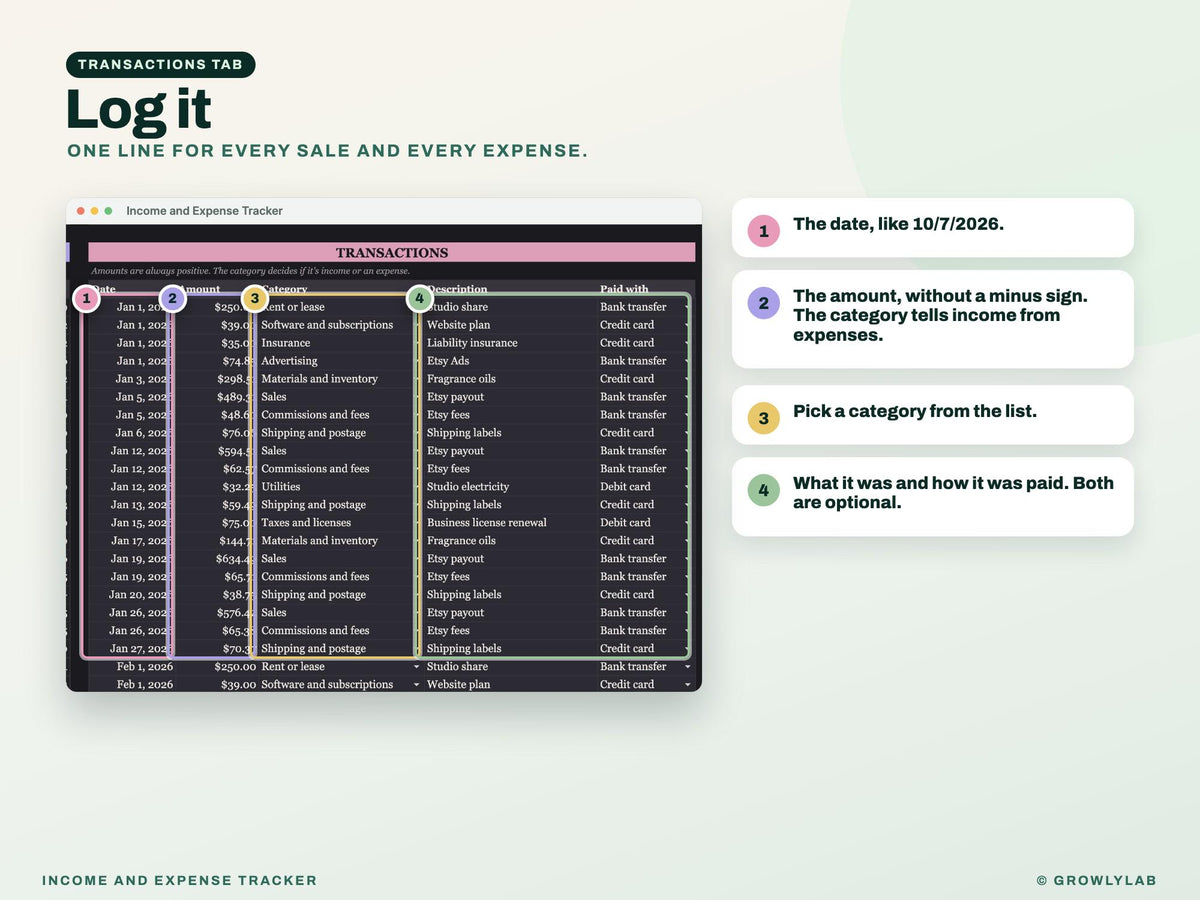
Task: Click the green maximize window button
Action: (108, 211)
